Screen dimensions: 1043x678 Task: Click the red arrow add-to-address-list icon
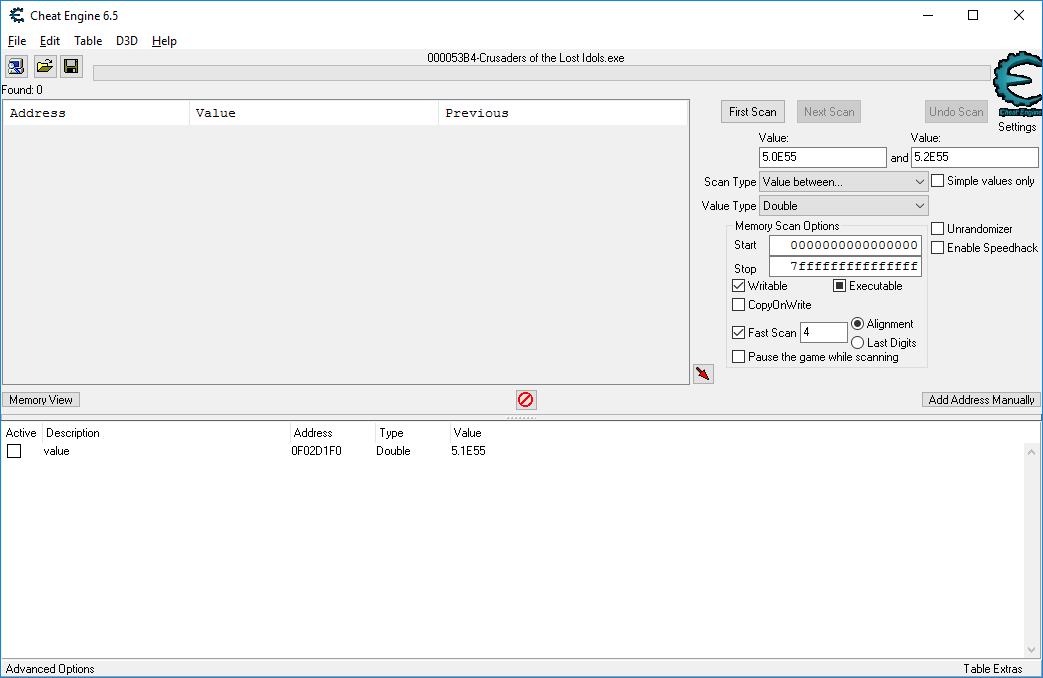[703, 374]
